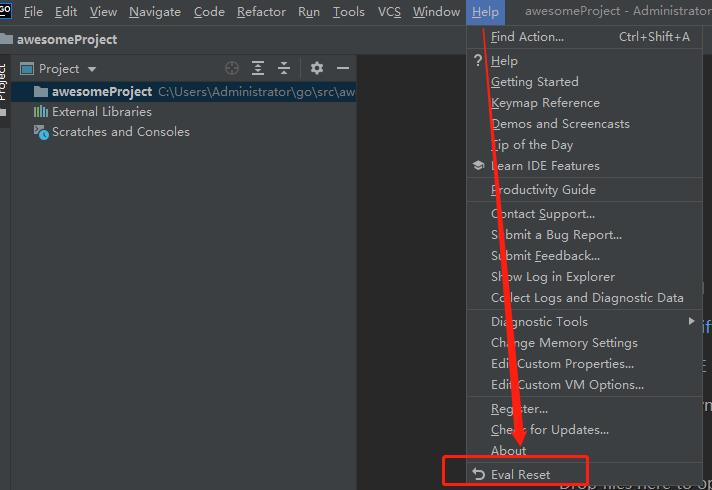The width and height of the screenshot is (712, 490).
Task: Click the Scratches and Consoles icon
Action: (x=41, y=132)
